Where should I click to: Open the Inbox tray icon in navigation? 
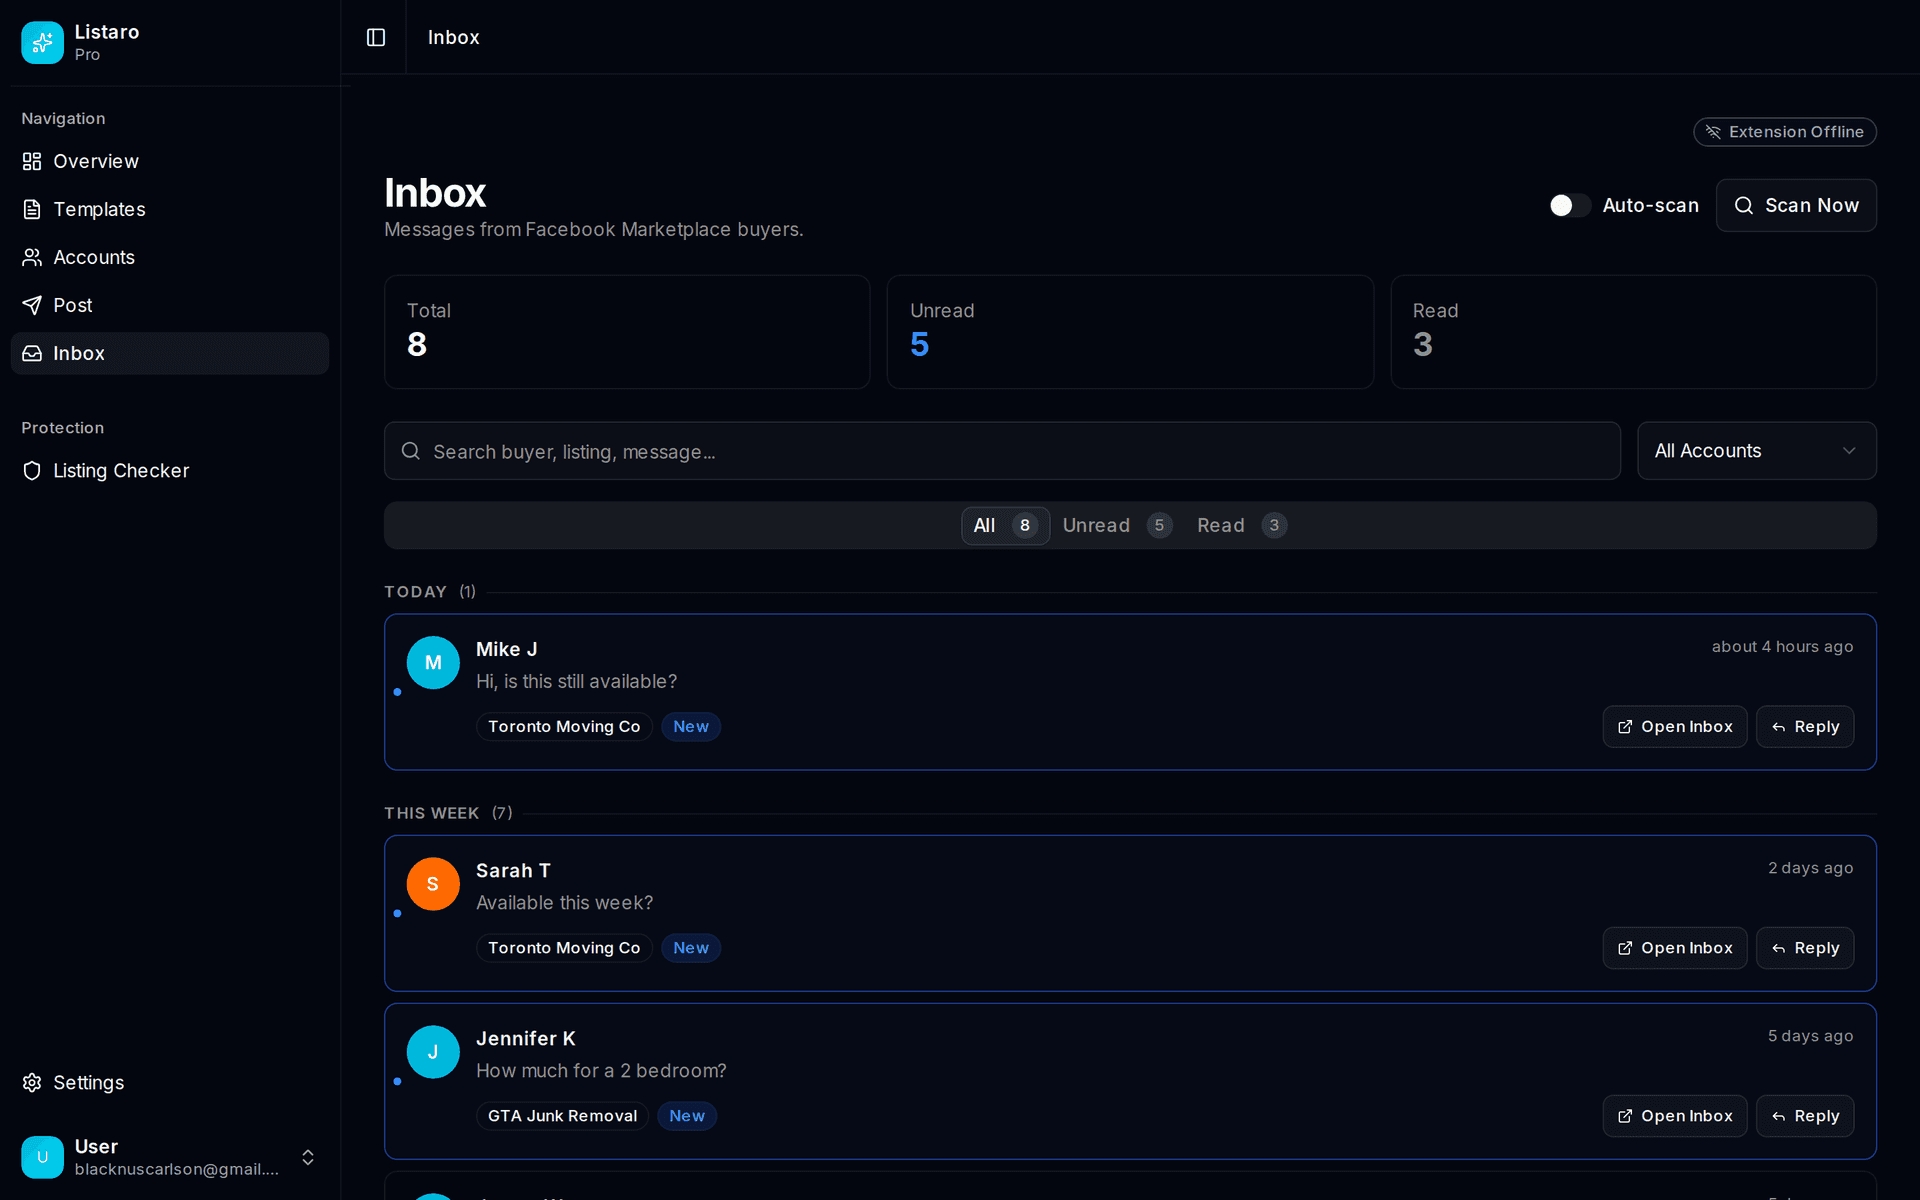pos(32,353)
